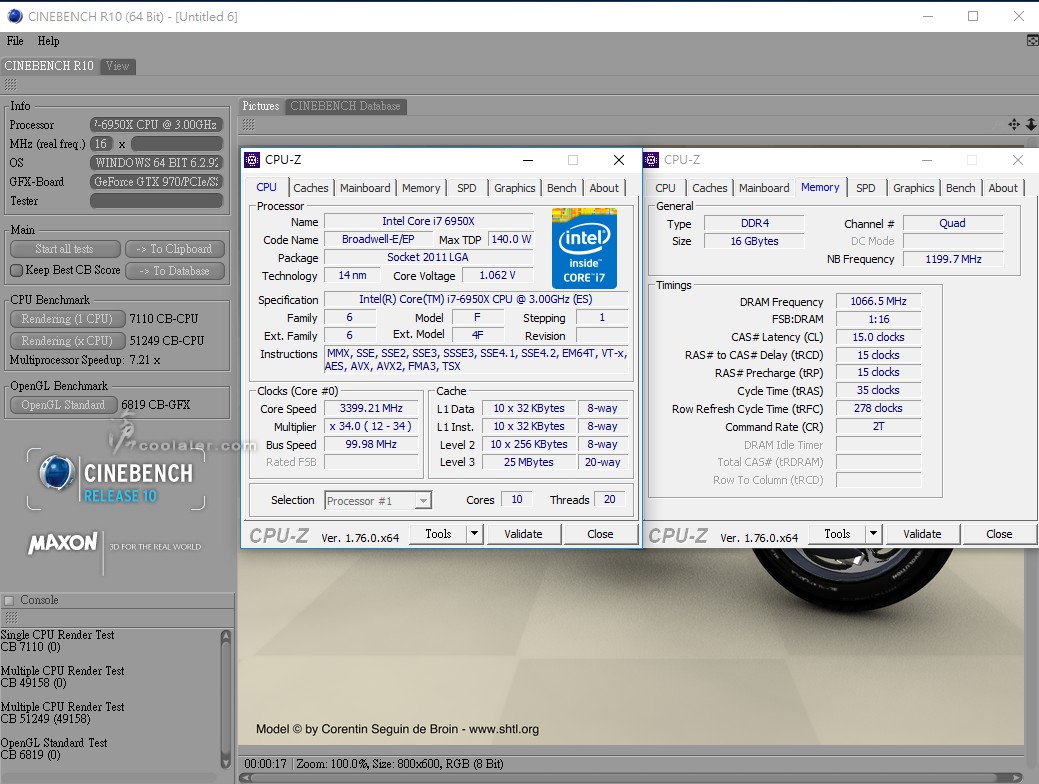This screenshot has height=784, width=1039.
Task: Open Tools dropdown arrow in Memory window
Action: (873, 533)
